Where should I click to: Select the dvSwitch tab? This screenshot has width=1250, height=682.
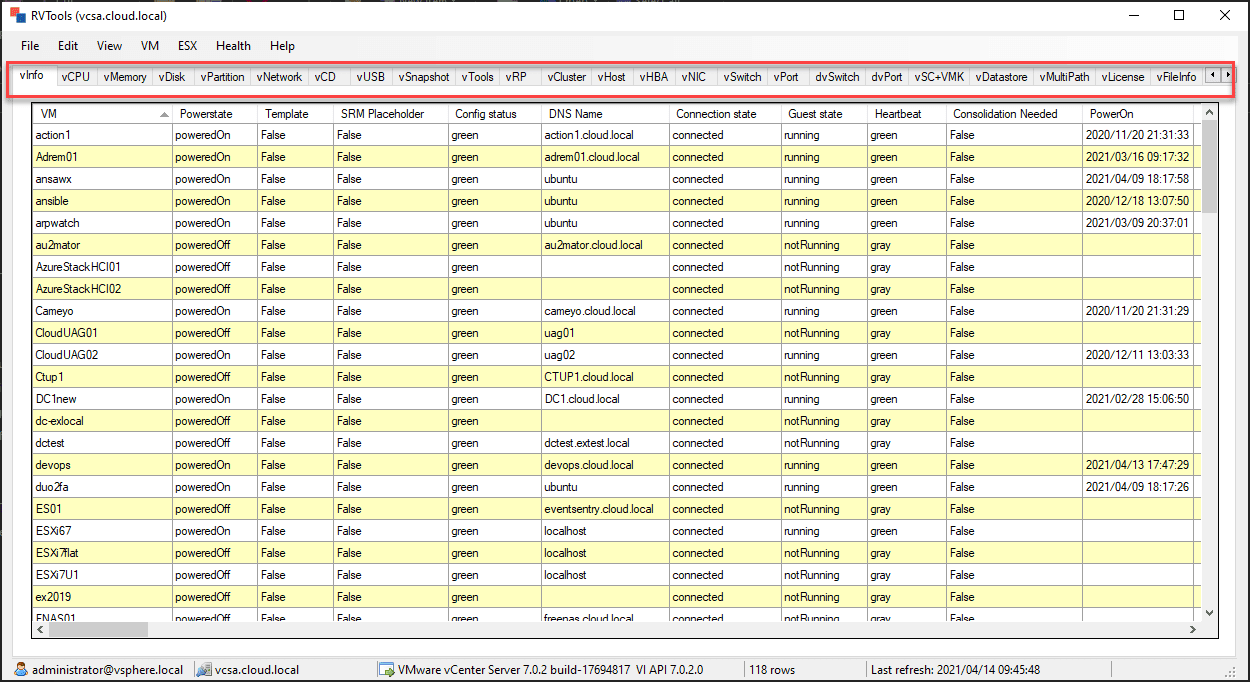coord(837,75)
